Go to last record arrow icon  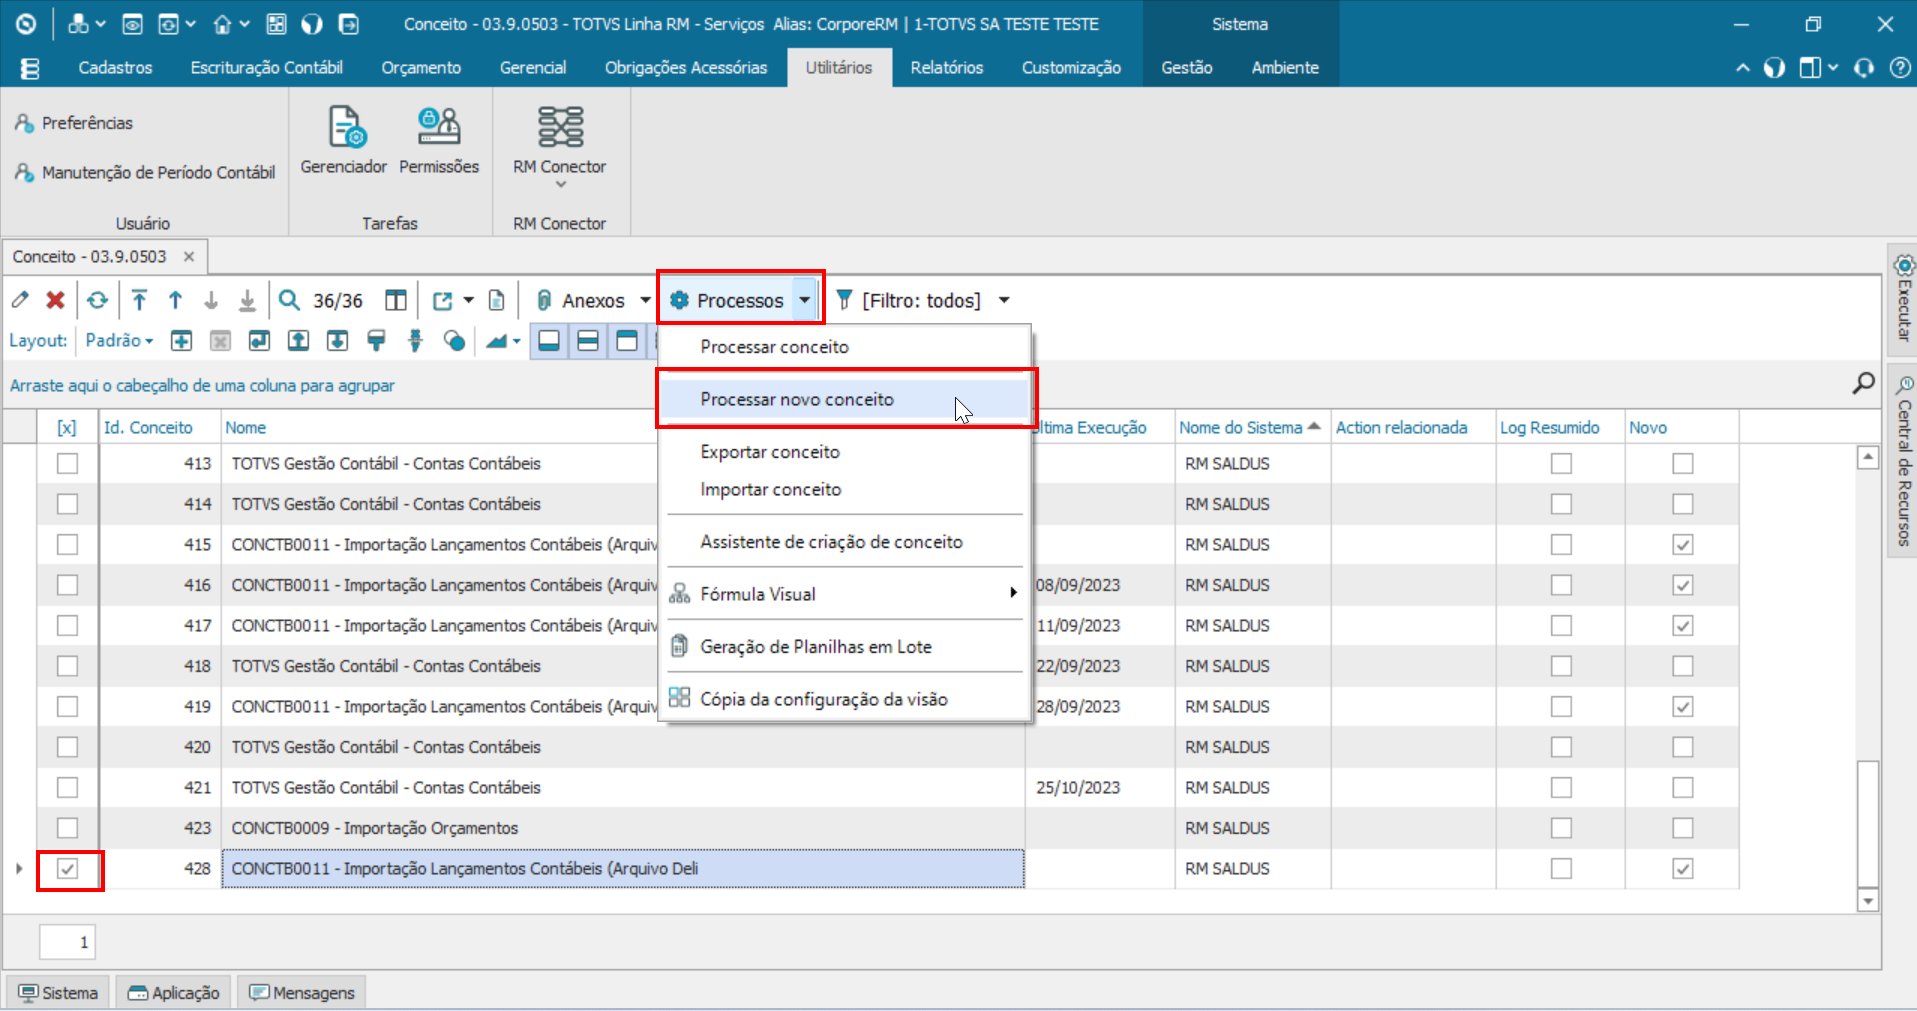coord(247,300)
